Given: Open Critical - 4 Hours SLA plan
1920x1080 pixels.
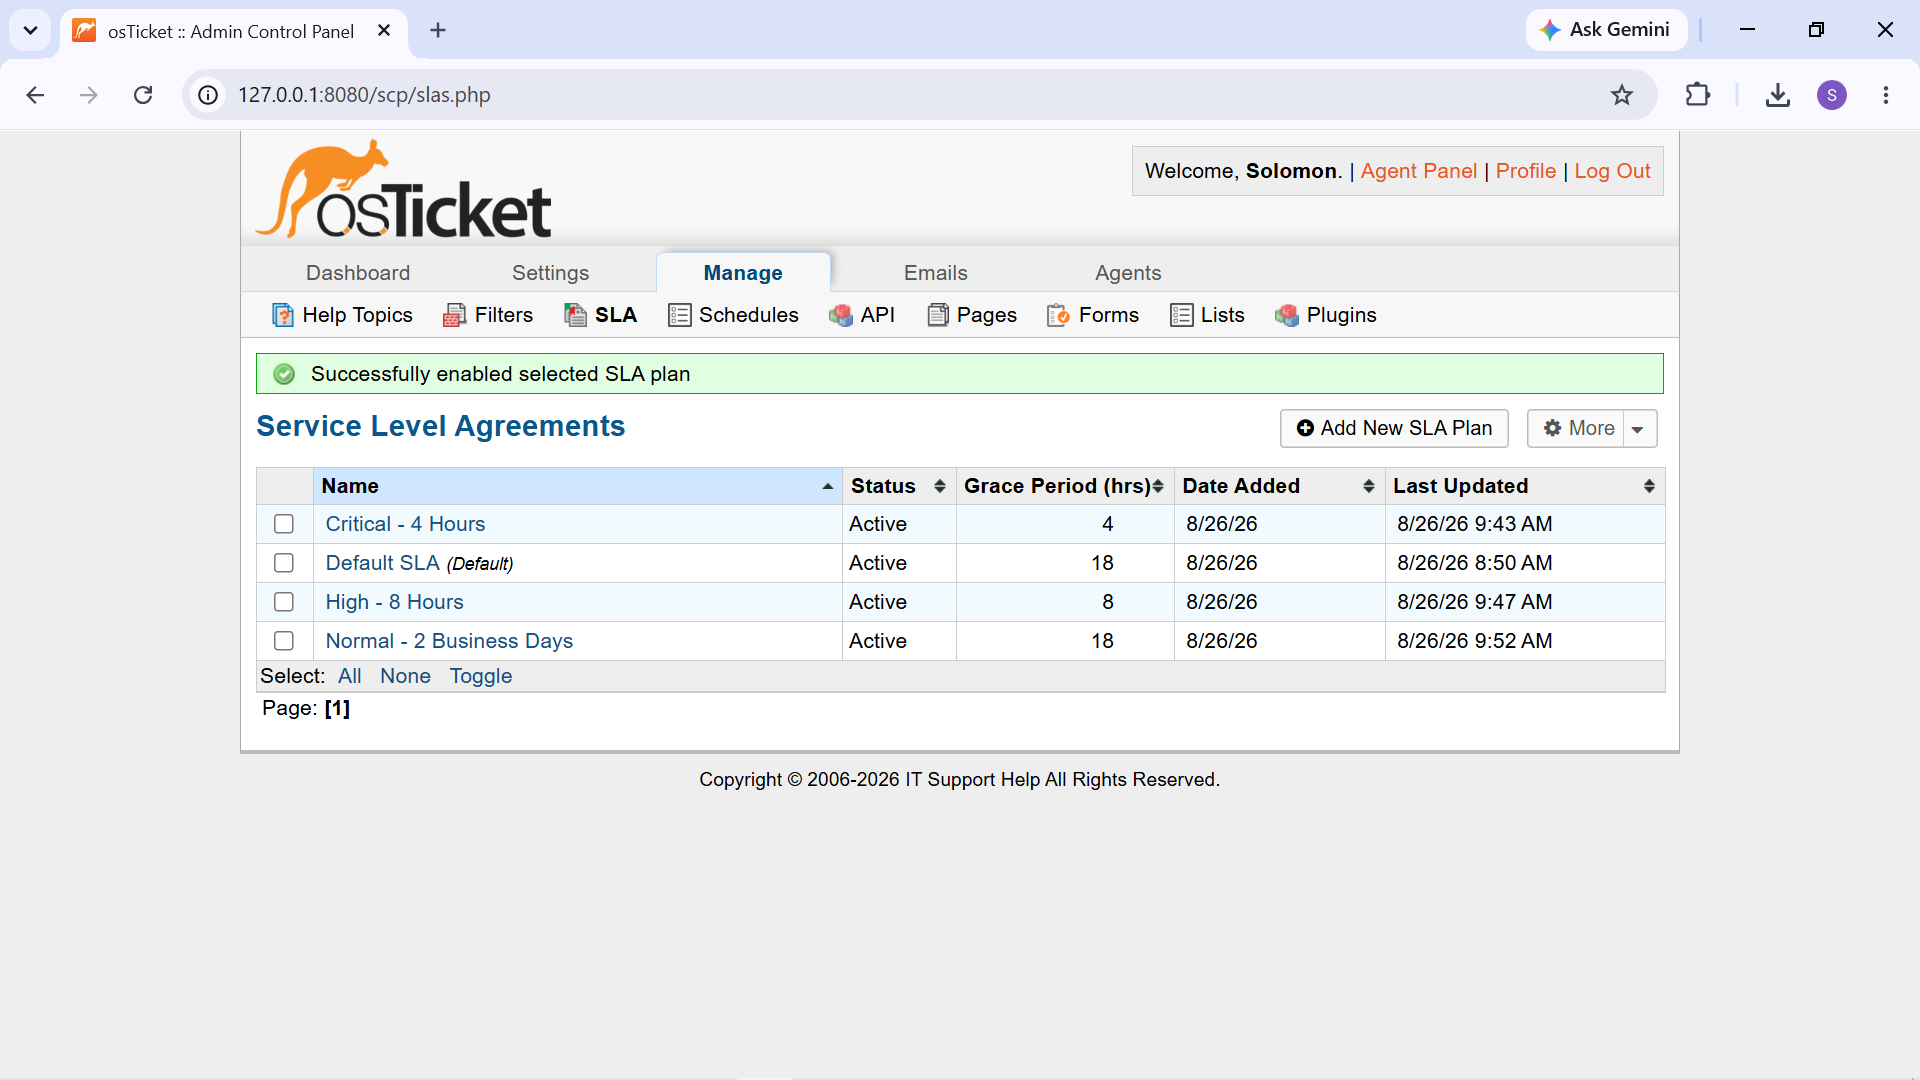Looking at the screenshot, I should pos(405,524).
